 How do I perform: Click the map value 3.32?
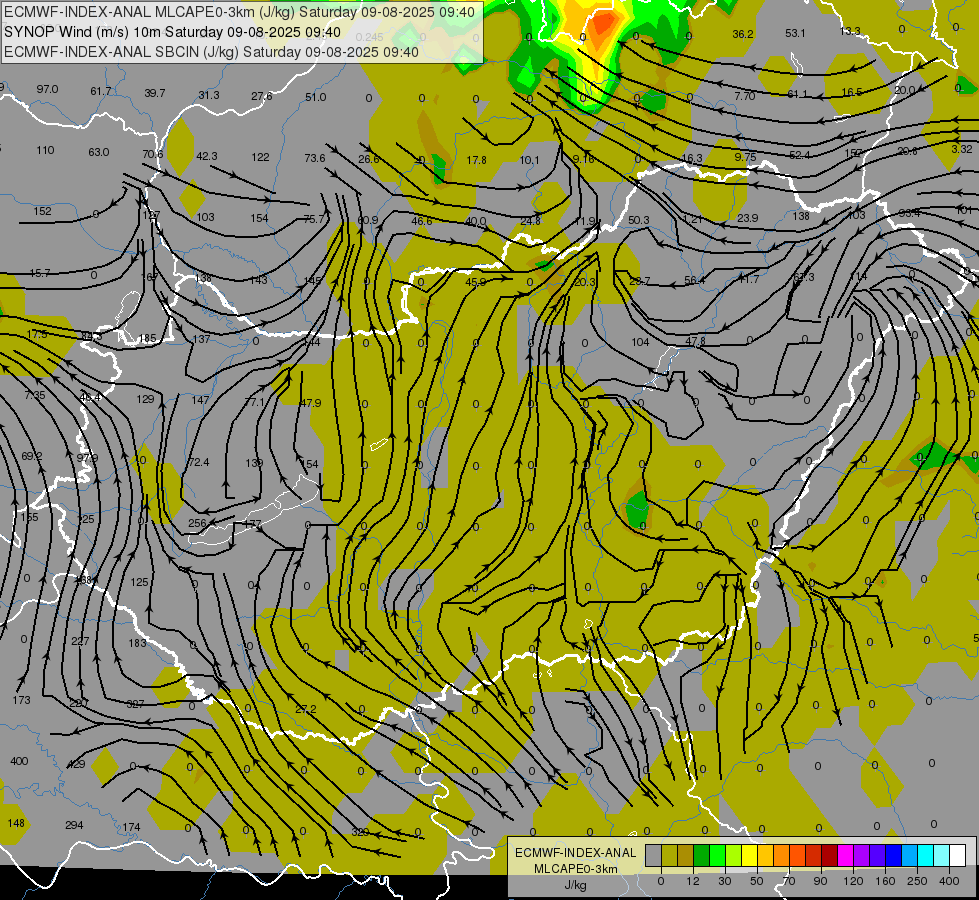tap(962, 149)
